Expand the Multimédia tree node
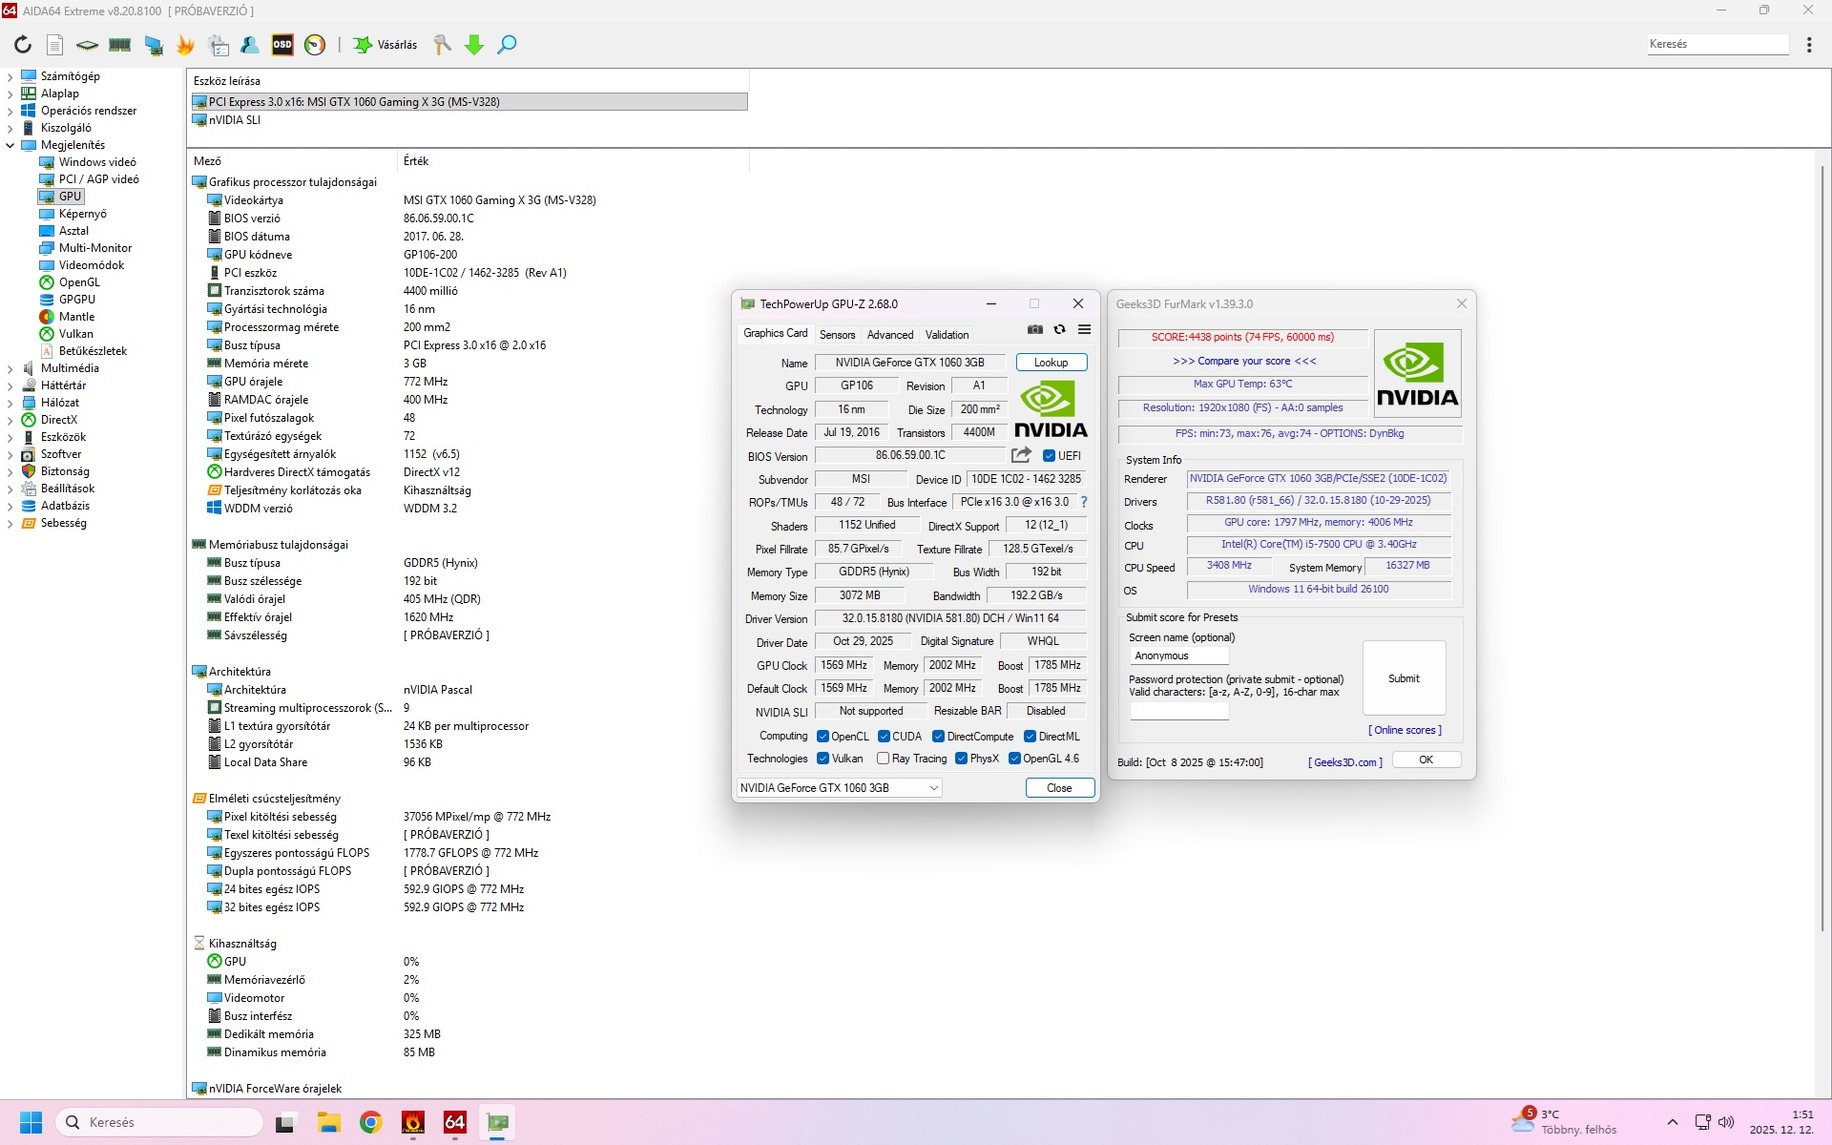The width and height of the screenshot is (1832, 1145). (11, 369)
